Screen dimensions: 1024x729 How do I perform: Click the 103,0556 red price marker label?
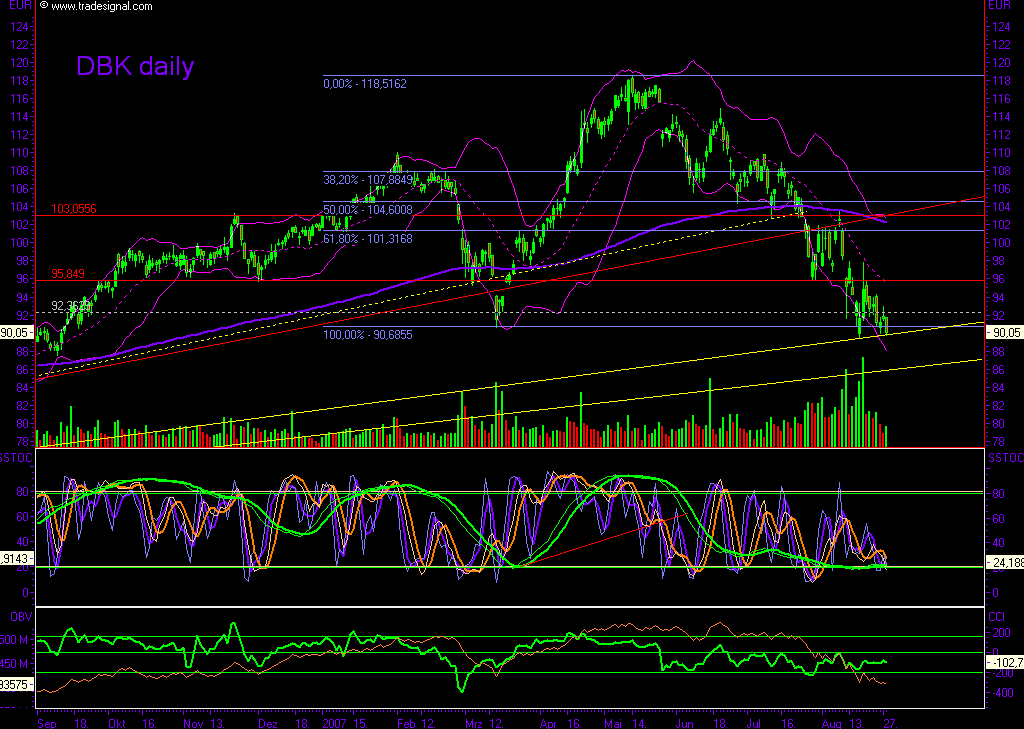coord(76,210)
